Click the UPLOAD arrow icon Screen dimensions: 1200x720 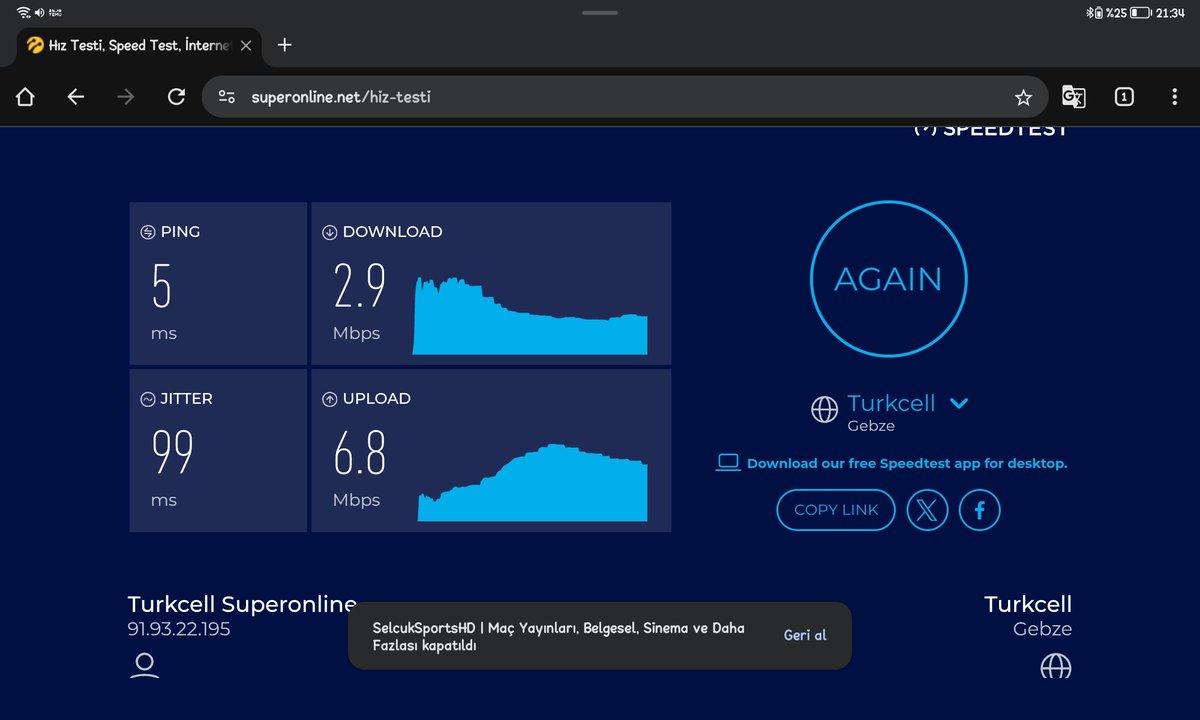329,399
